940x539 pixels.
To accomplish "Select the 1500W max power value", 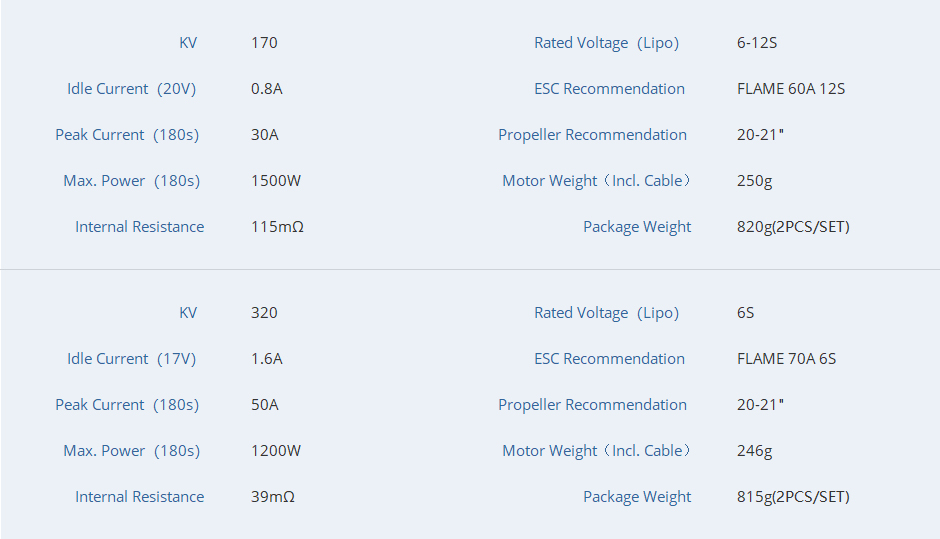I will (x=276, y=181).
